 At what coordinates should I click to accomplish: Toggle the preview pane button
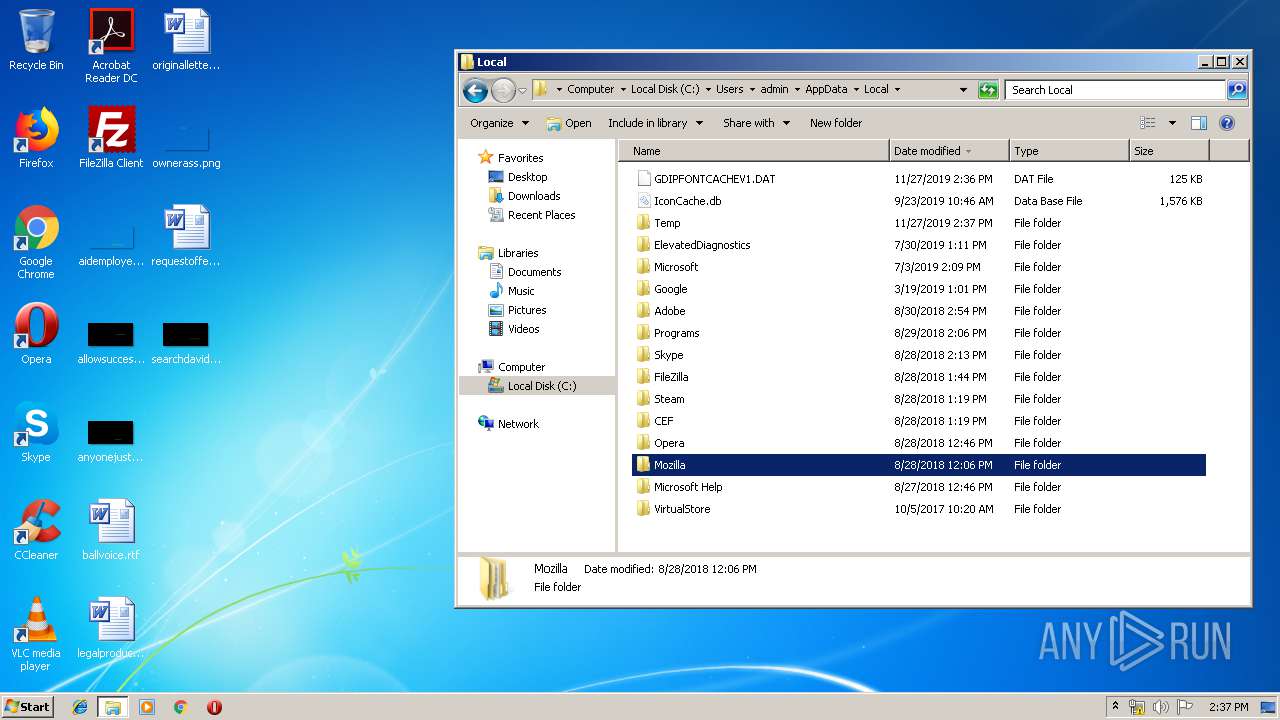1199,123
